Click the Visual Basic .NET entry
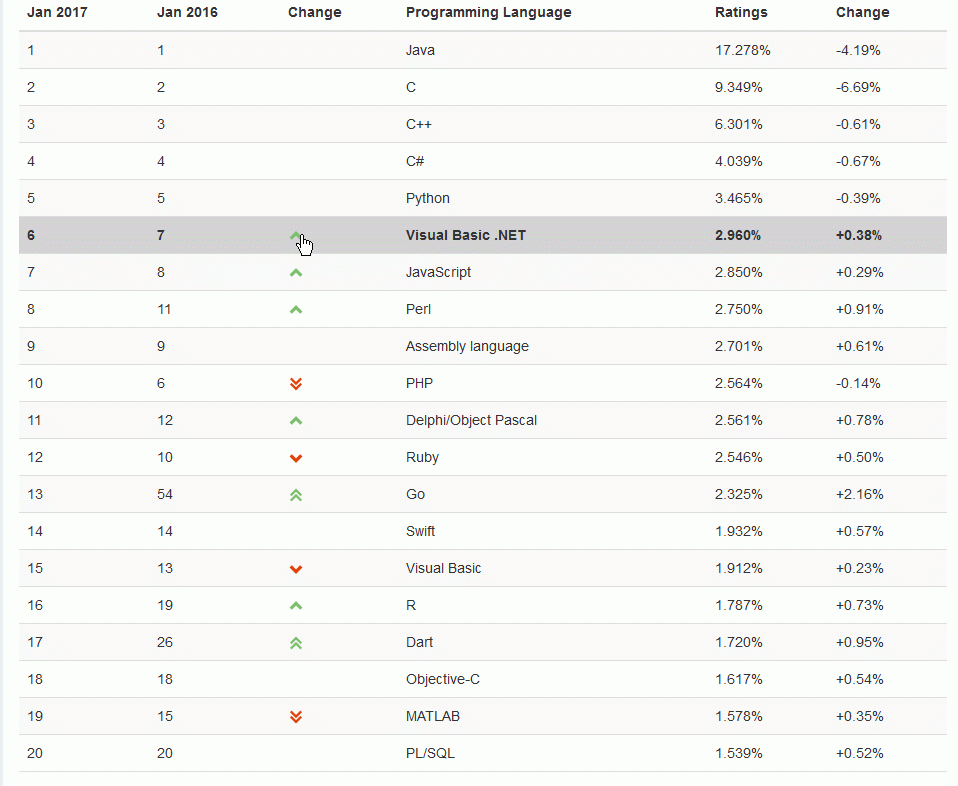 465,236
